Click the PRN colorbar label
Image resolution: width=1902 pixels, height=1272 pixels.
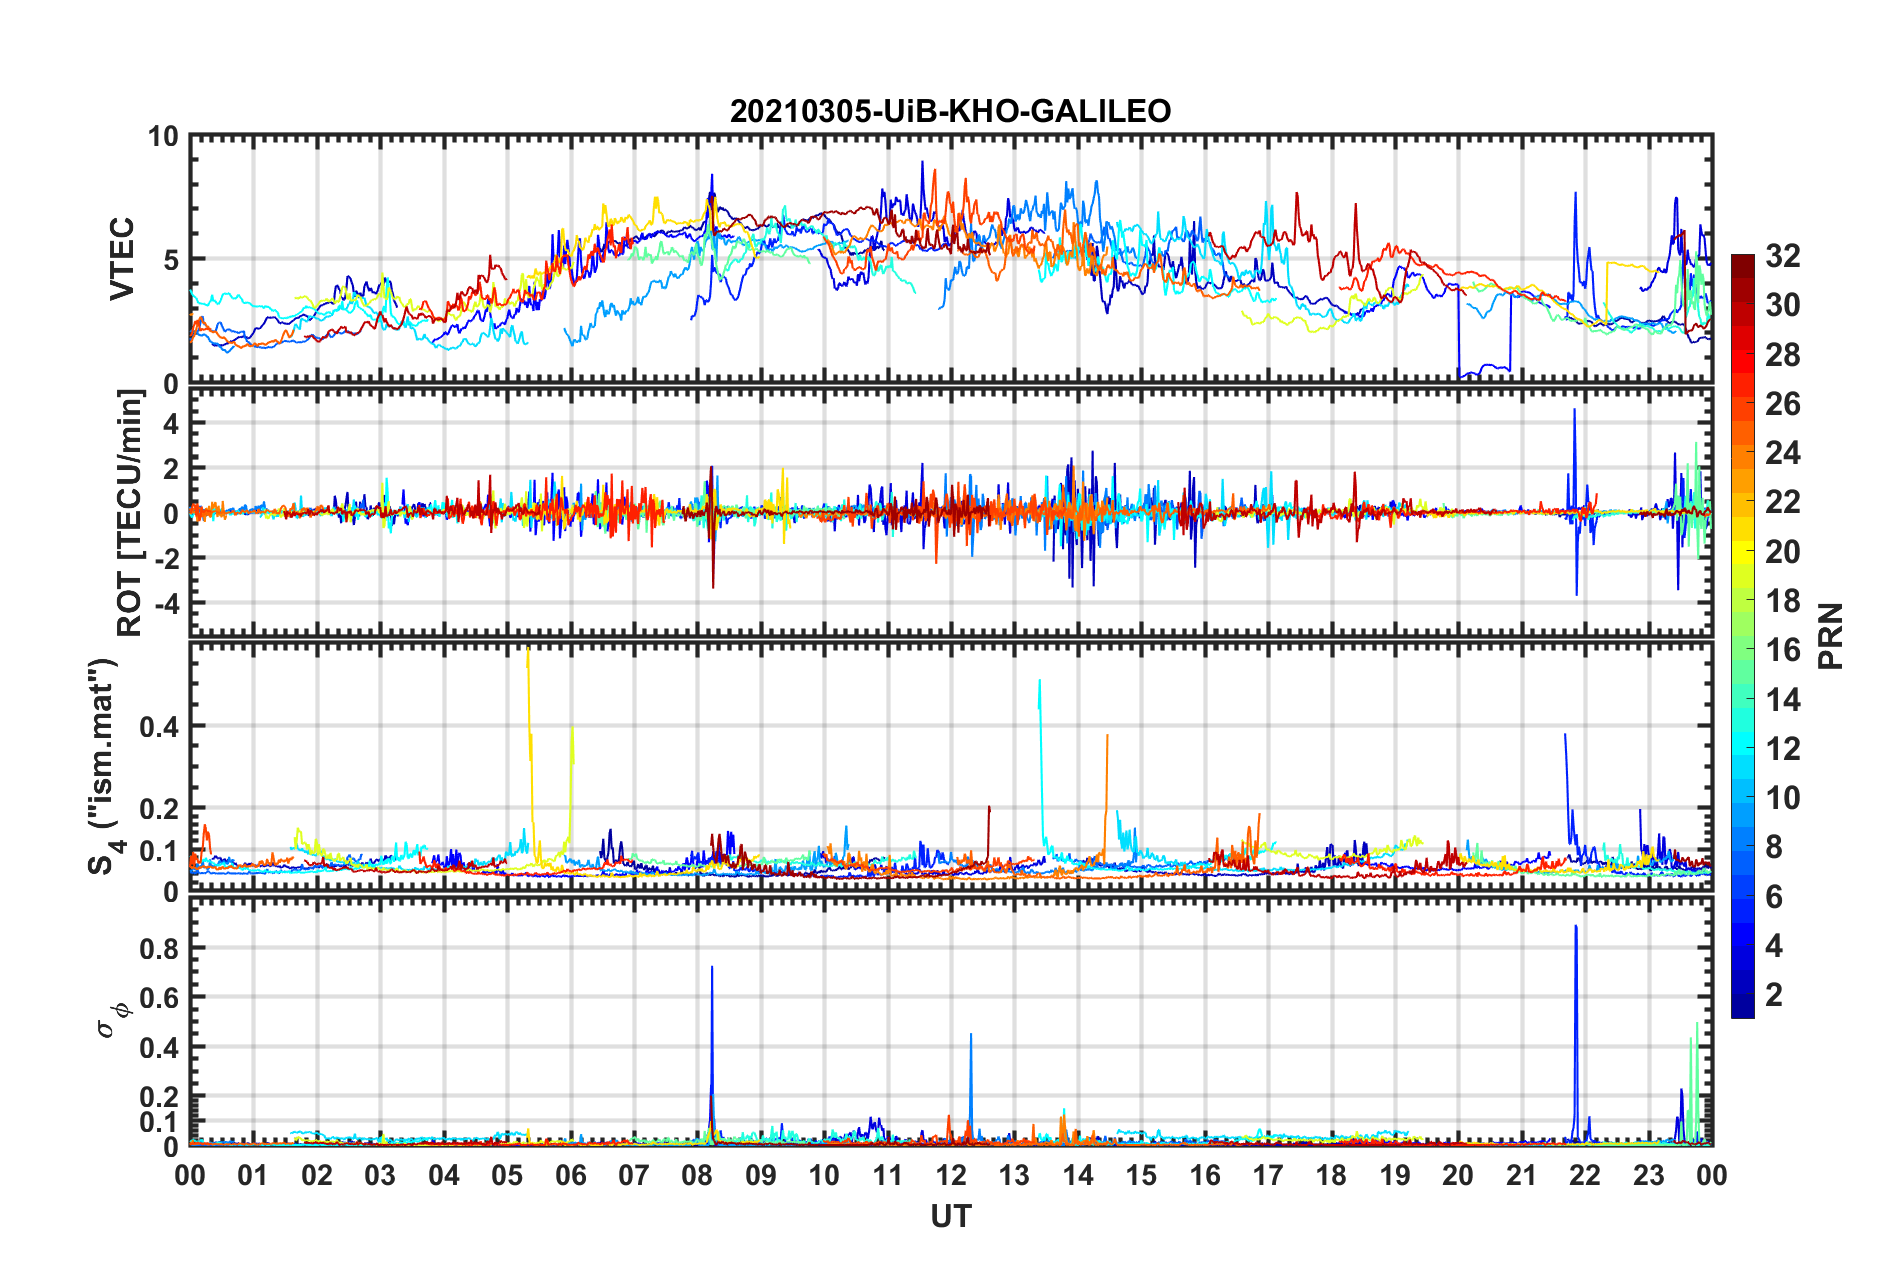[x=1831, y=636]
